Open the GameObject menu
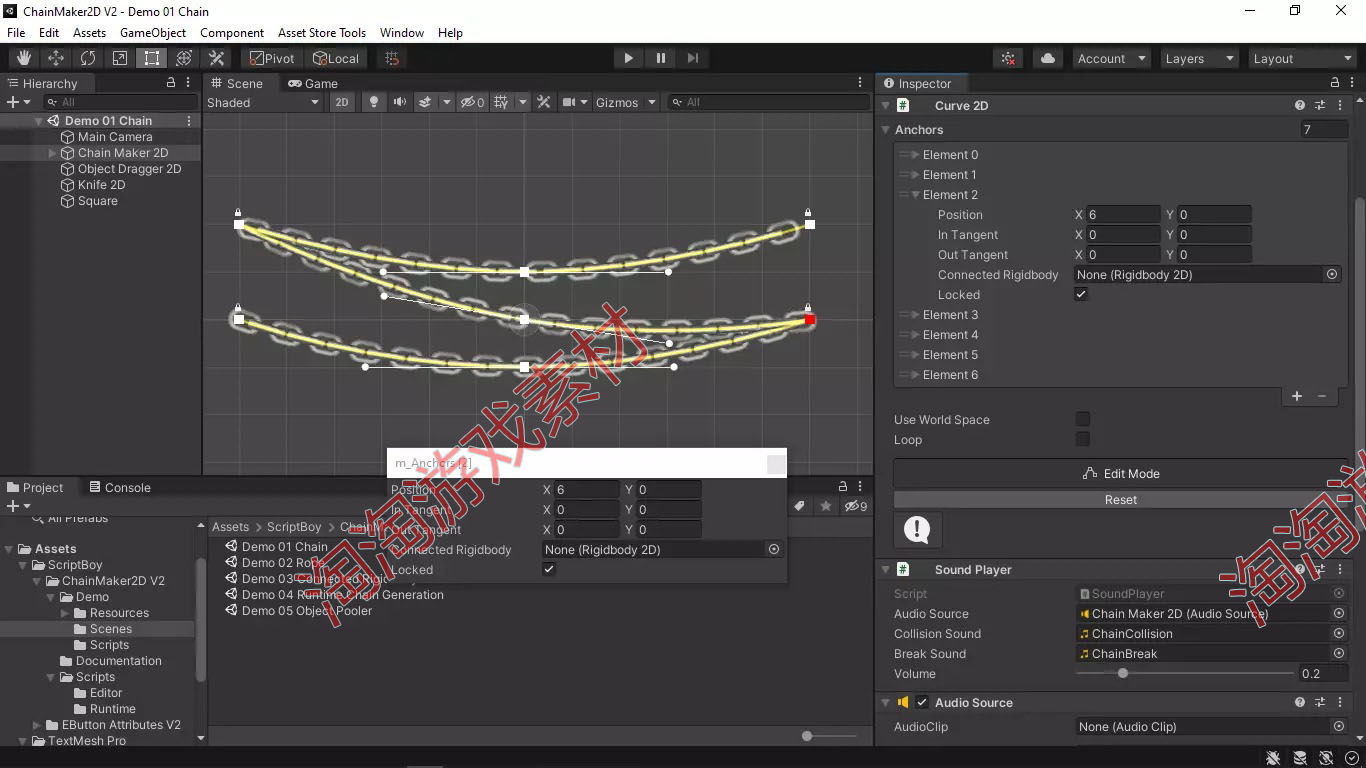The image size is (1366, 768). coord(153,32)
